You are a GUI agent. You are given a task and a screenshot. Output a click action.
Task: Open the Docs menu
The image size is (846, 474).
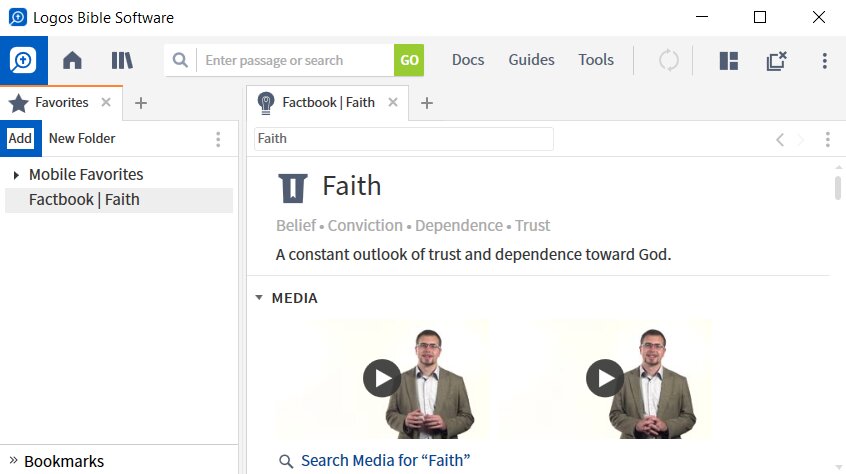pyautogui.click(x=468, y=60)
